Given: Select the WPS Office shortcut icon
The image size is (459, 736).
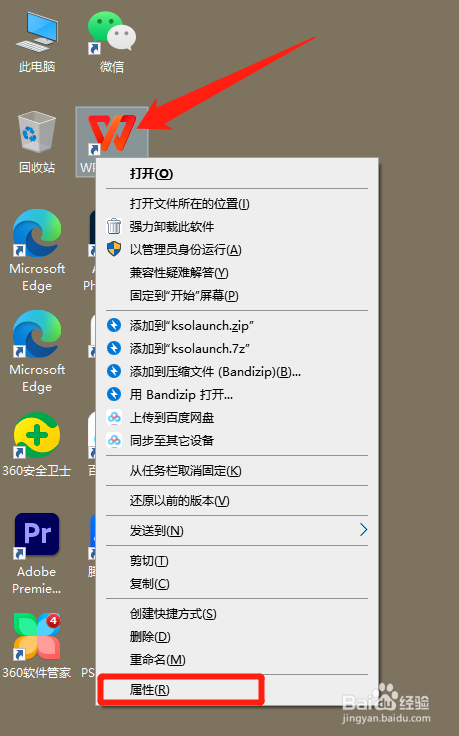Looking at the screenshot, I should (x=112, y=141).
